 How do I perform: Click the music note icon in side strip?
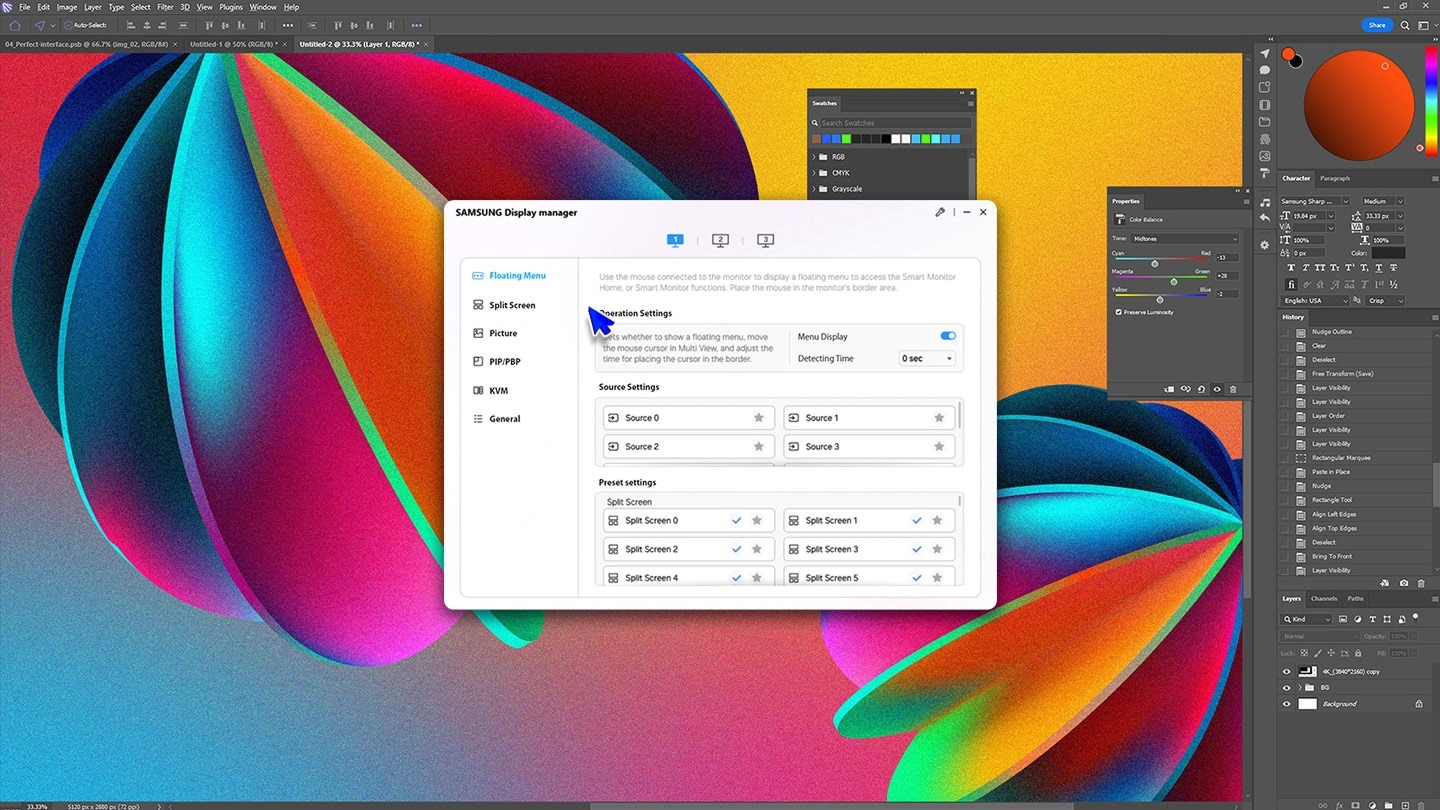pyautogui.click(x=1265, y=202)
